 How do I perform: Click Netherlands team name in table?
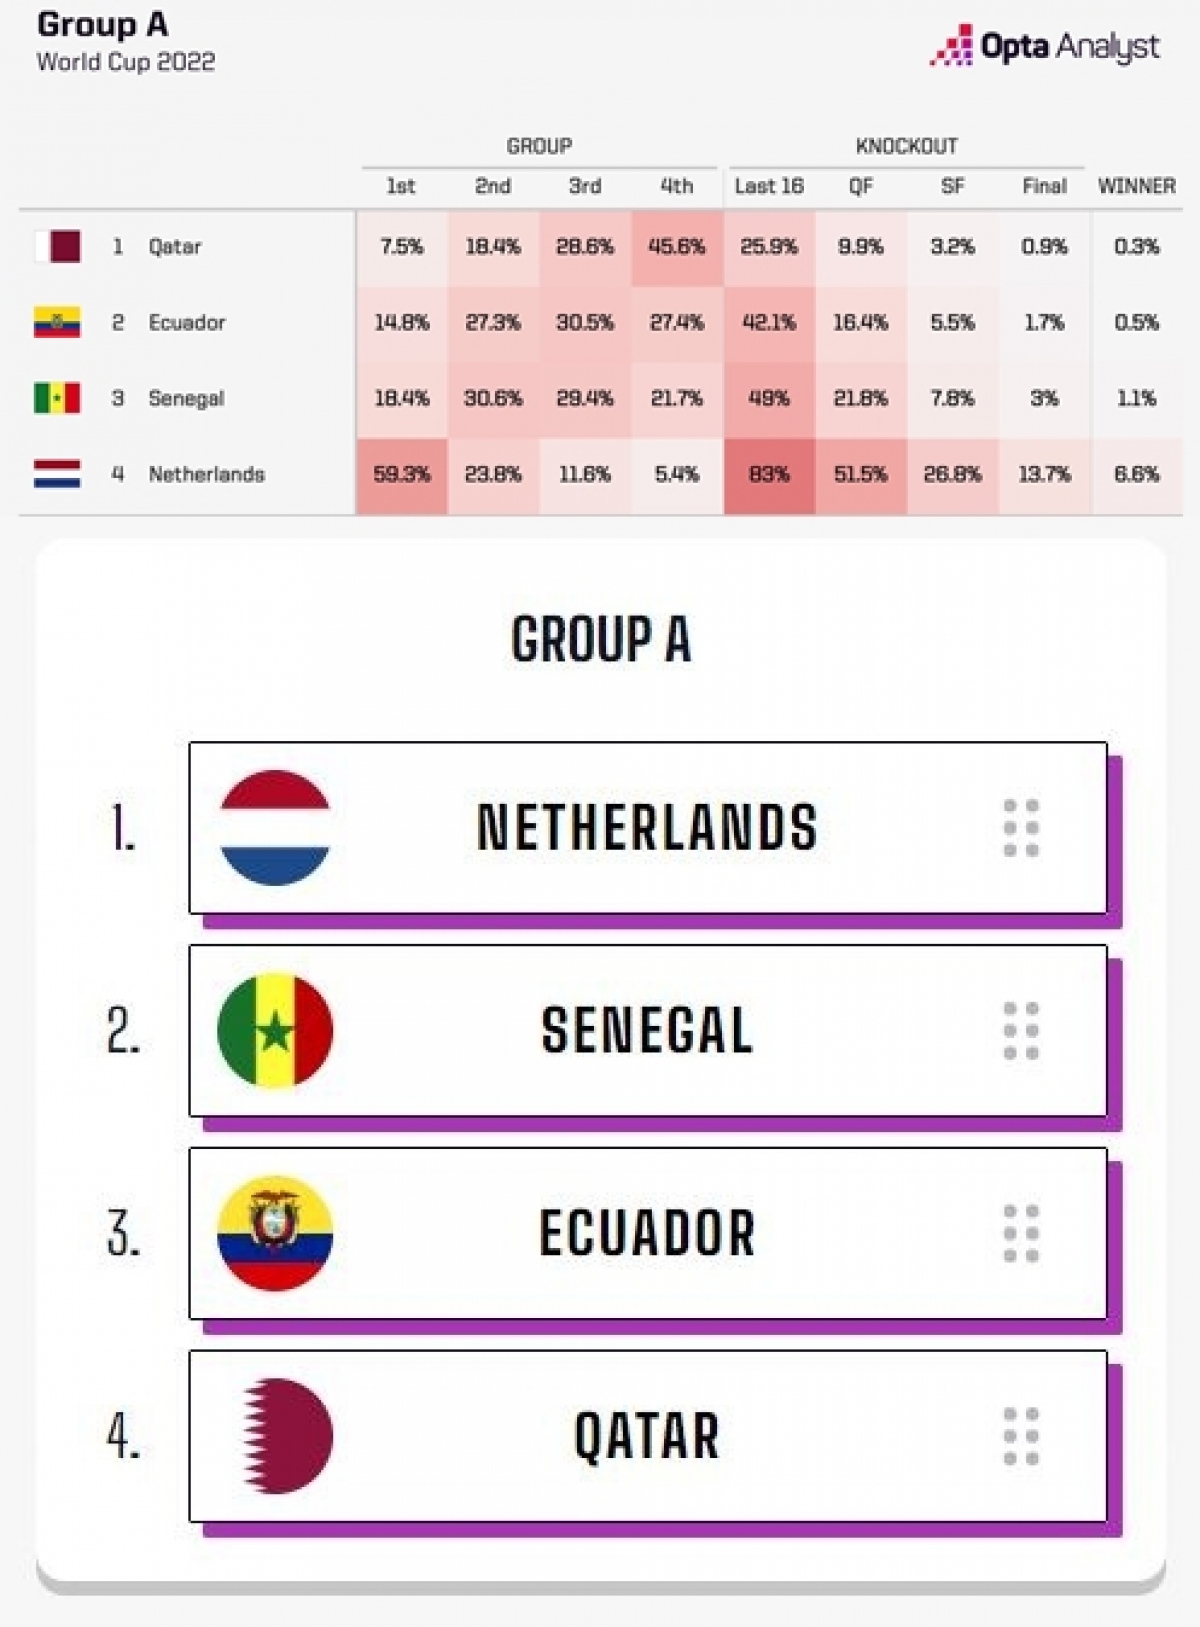206,474
